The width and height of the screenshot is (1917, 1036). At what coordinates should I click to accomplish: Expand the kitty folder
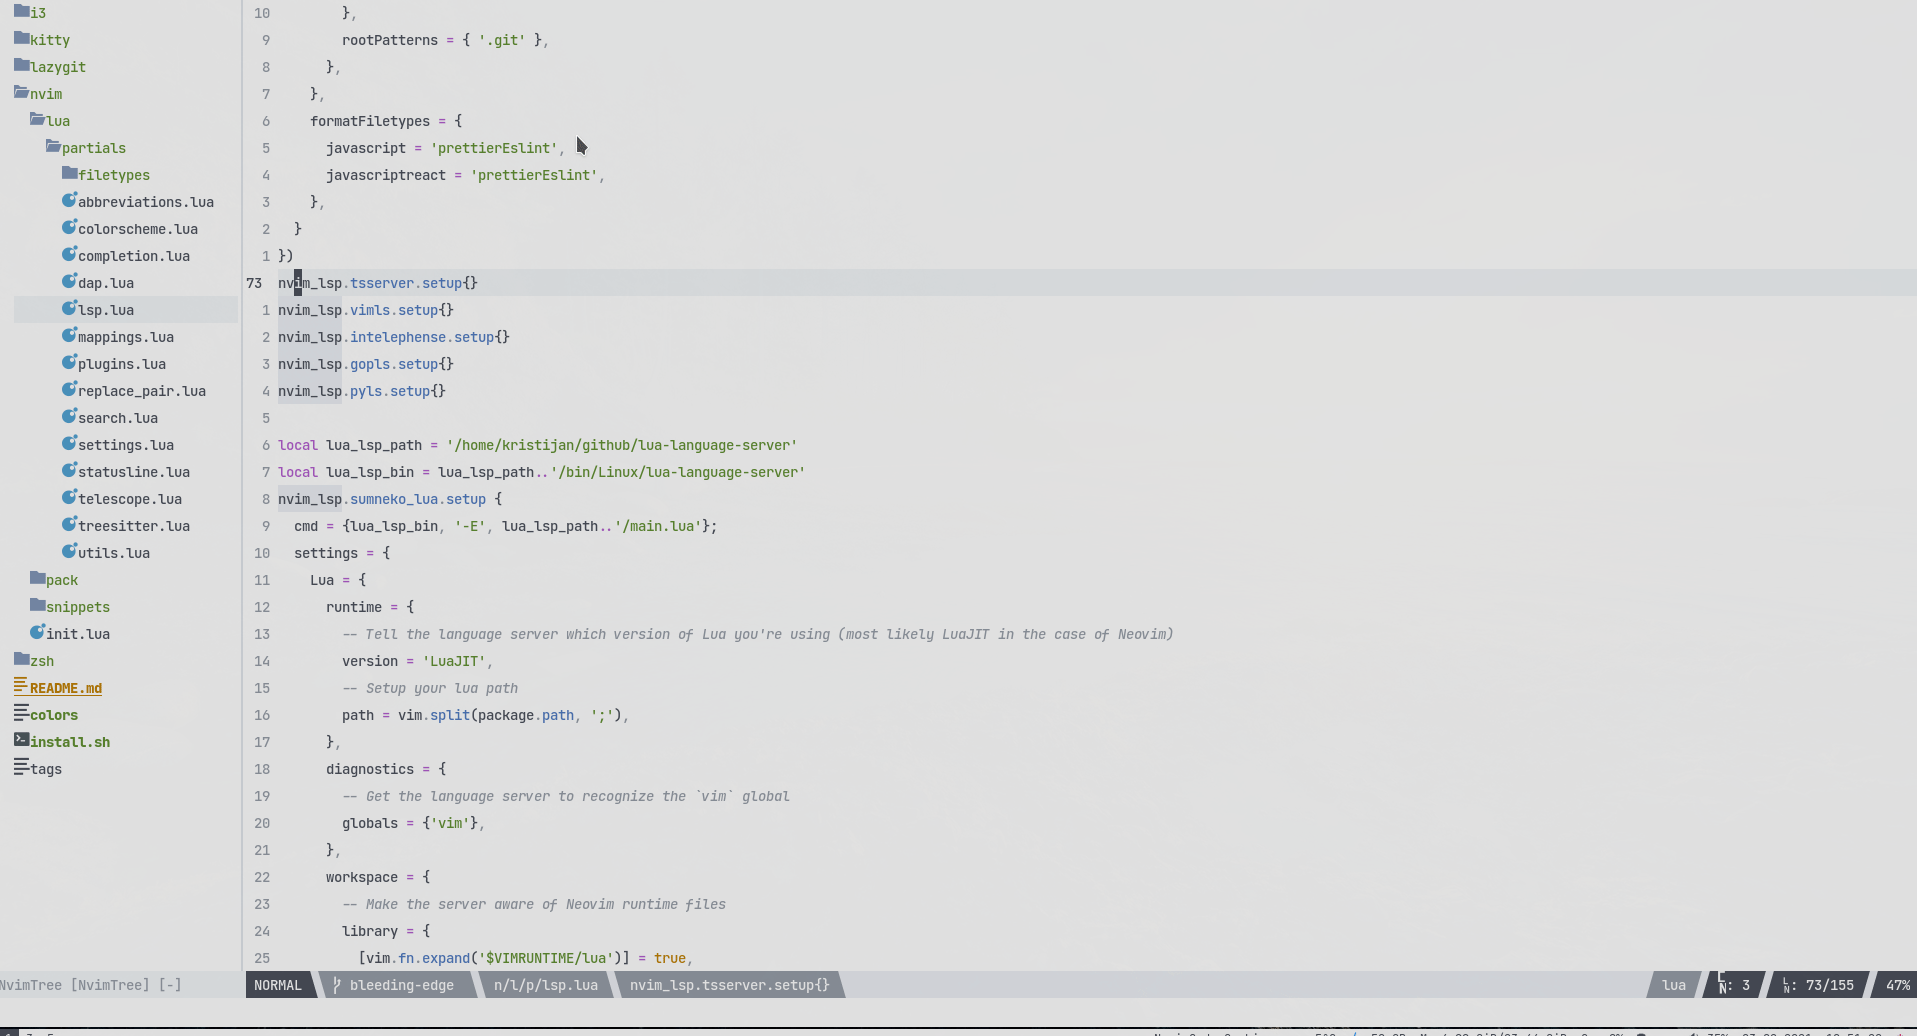[42, 40]
